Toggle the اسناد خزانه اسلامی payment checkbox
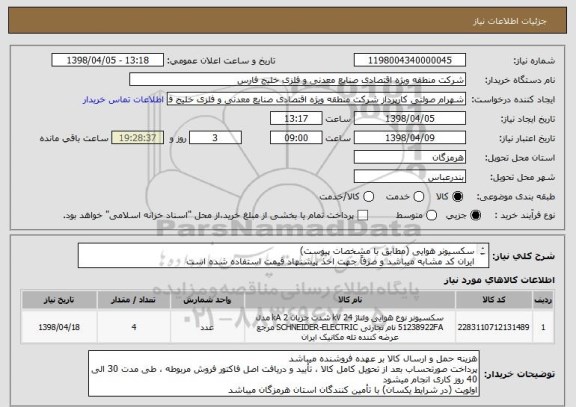This screenshot has height=407, width=576. (x=363, y=216)
